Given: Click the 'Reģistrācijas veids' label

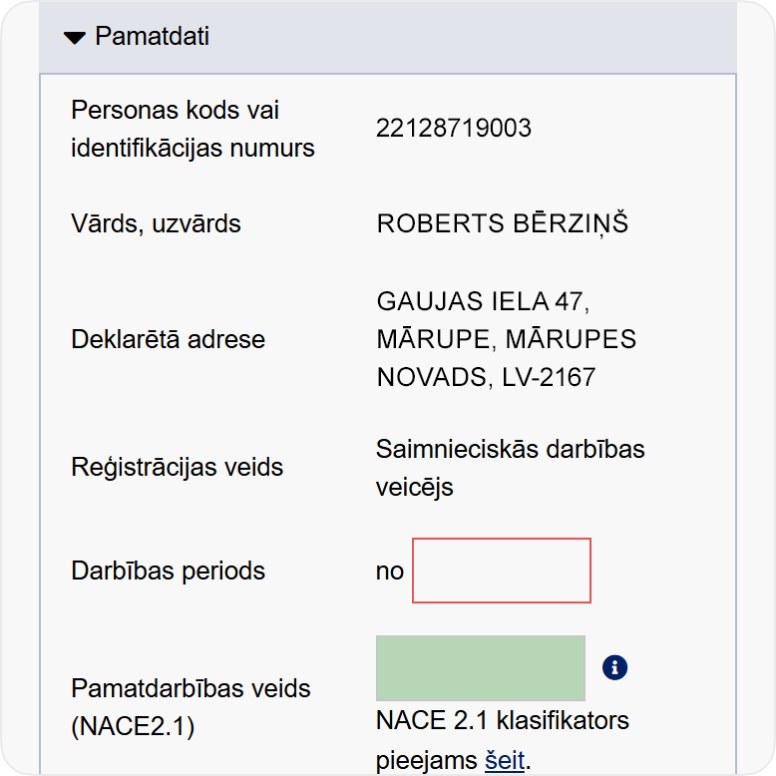Looking at the screenshot, I should pyautogui.click(x=177, y=467).
